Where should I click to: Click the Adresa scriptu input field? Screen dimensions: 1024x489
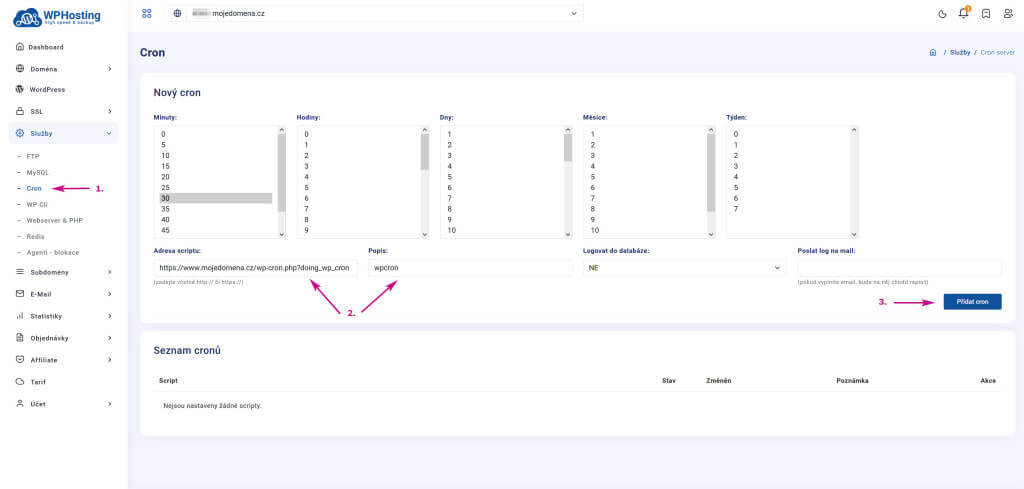coord(255,268)
